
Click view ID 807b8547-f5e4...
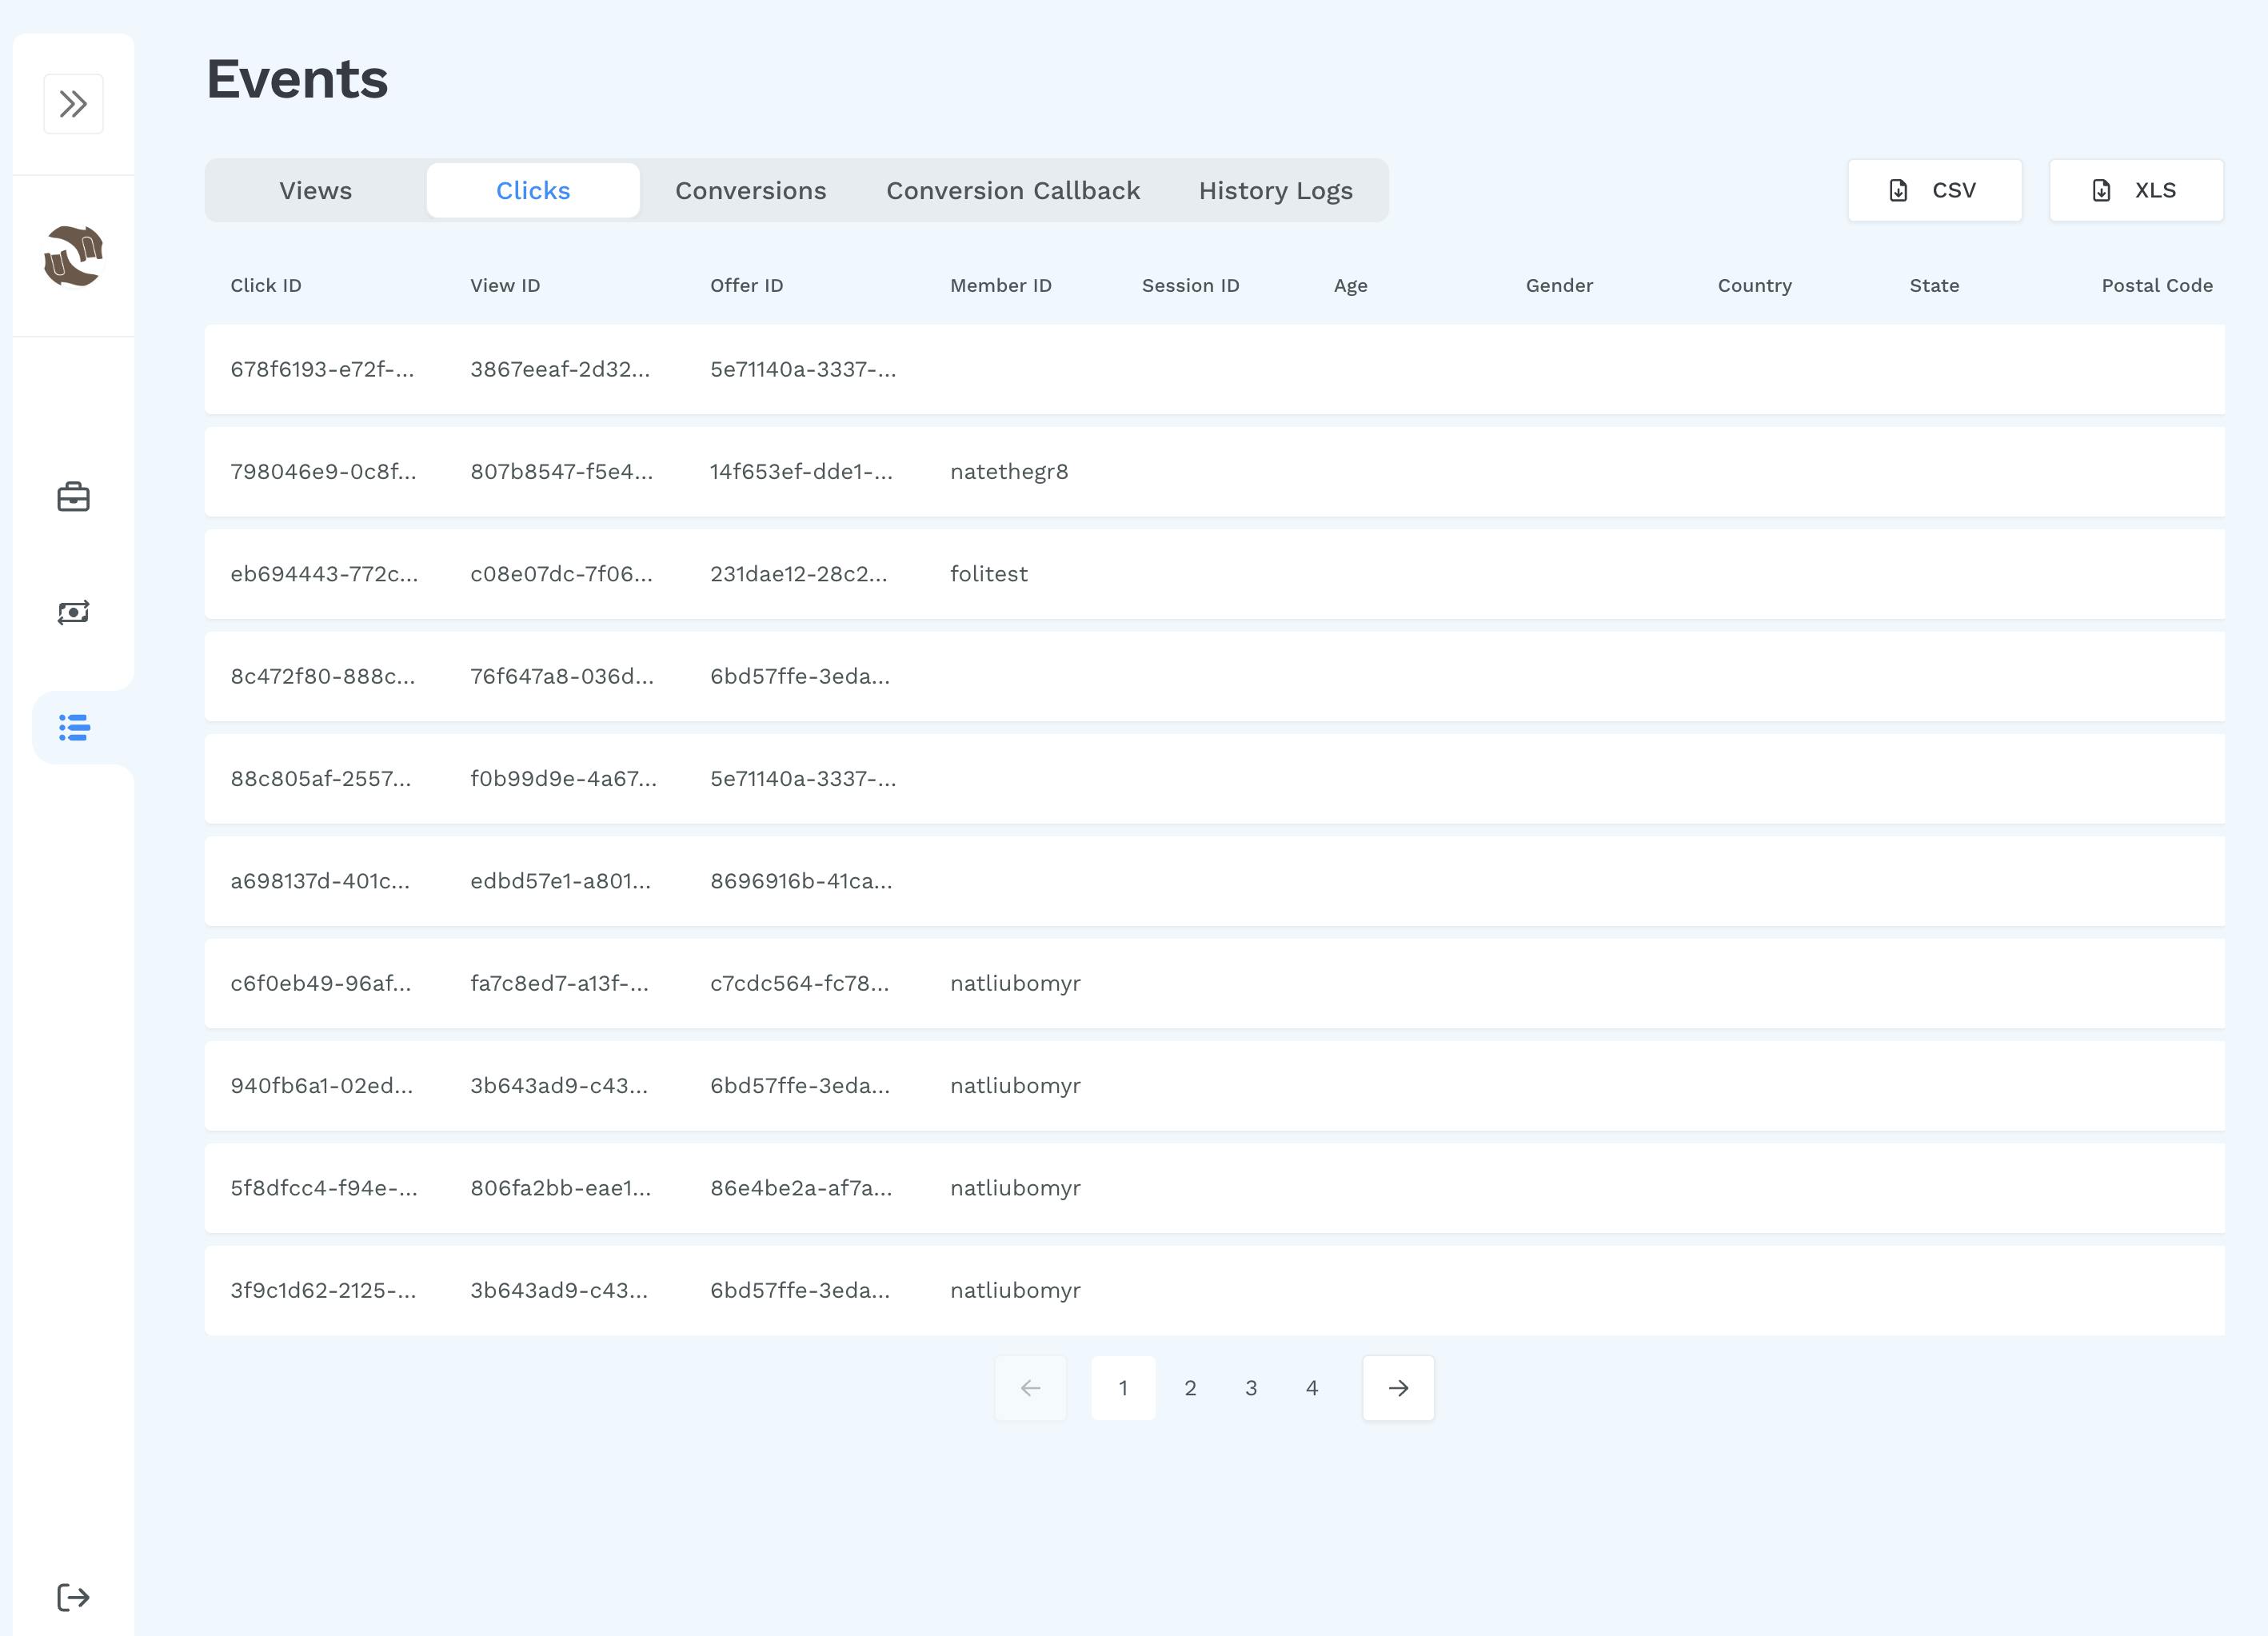[562, 471]
